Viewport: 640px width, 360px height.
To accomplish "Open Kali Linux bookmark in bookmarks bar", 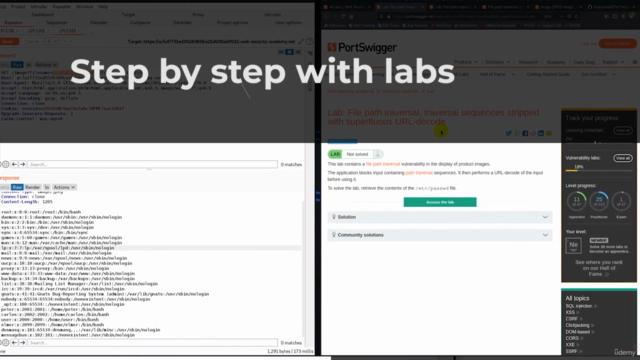I will pos(336,25).
